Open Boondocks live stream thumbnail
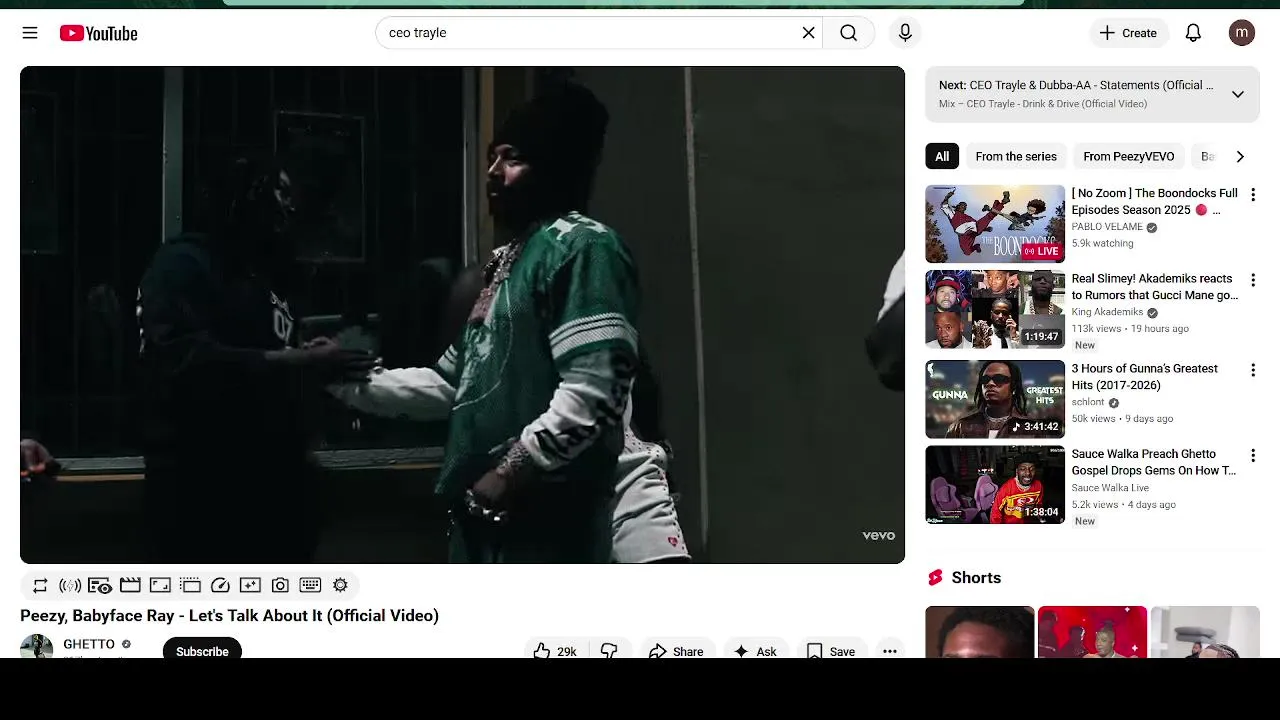The image size is (1280, 720). [x=995, y=224]
